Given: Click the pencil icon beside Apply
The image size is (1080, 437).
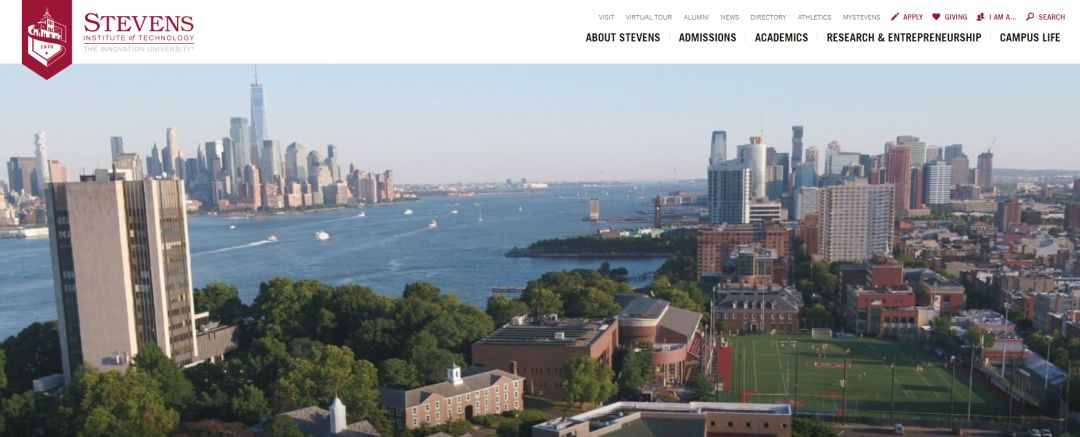Looking at the screenshot, I should (x=895, y=17).
